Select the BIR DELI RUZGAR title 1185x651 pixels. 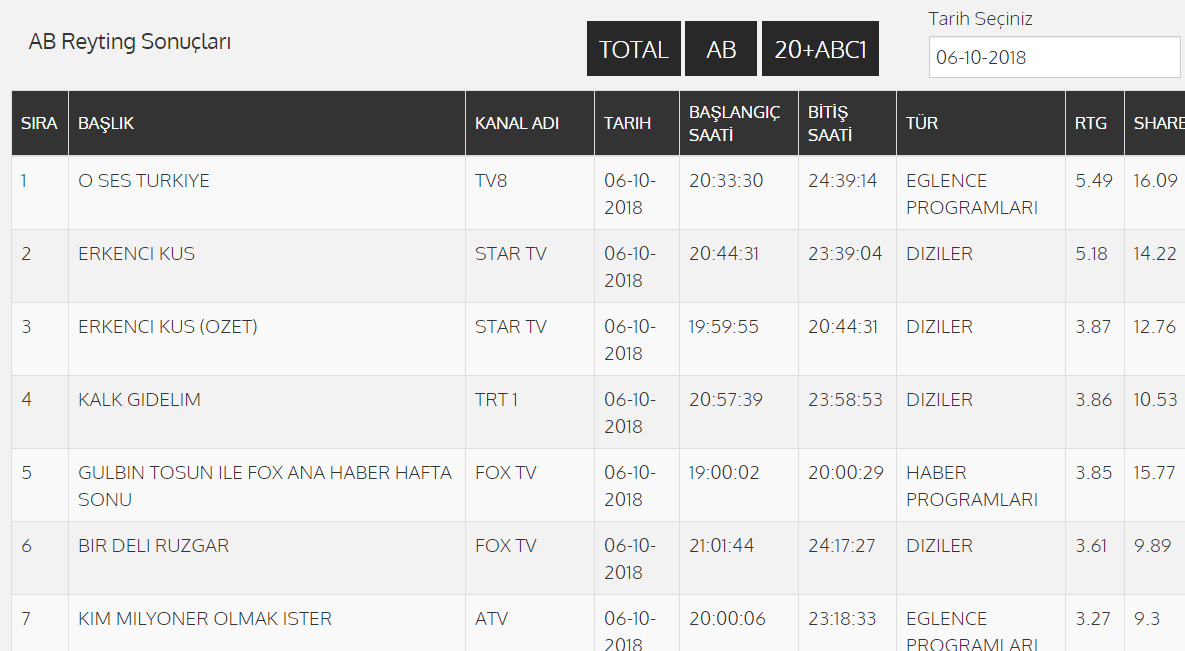tap(154, 546)
